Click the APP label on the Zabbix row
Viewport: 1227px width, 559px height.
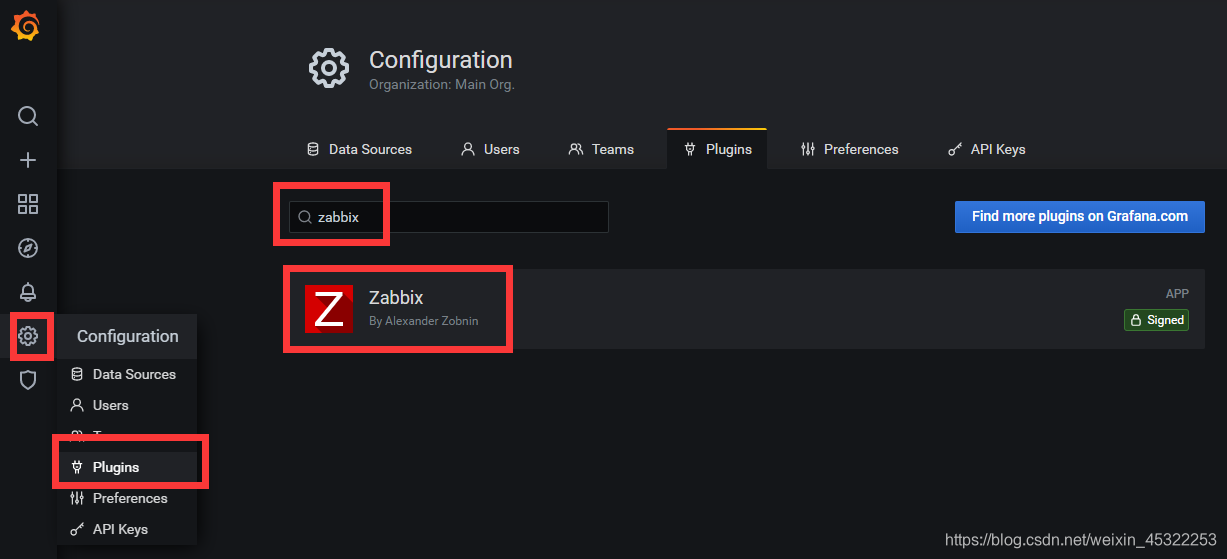point(1177,294)
